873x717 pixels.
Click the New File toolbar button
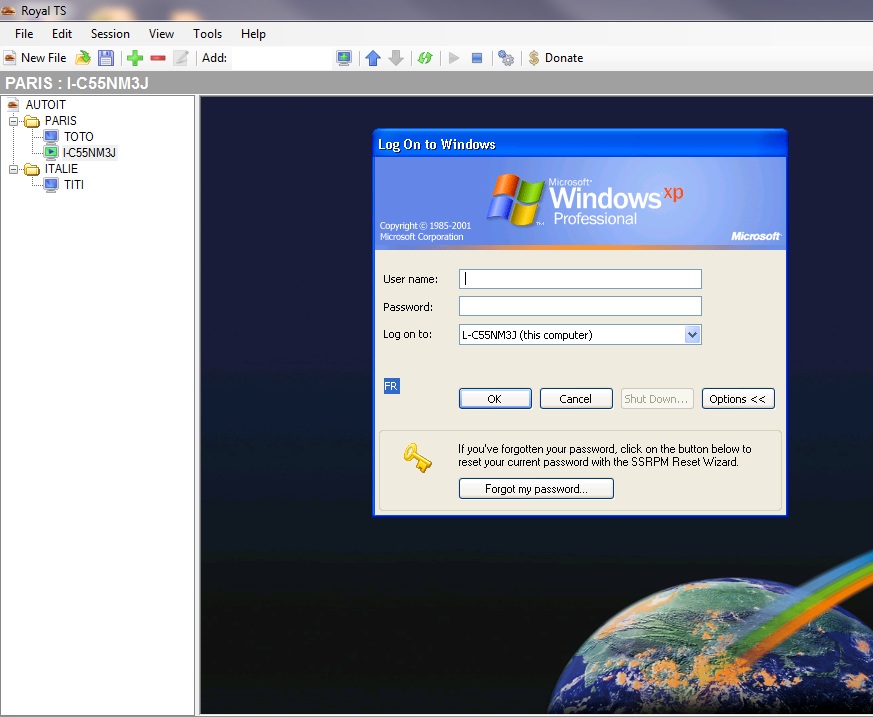click(35, 58)
